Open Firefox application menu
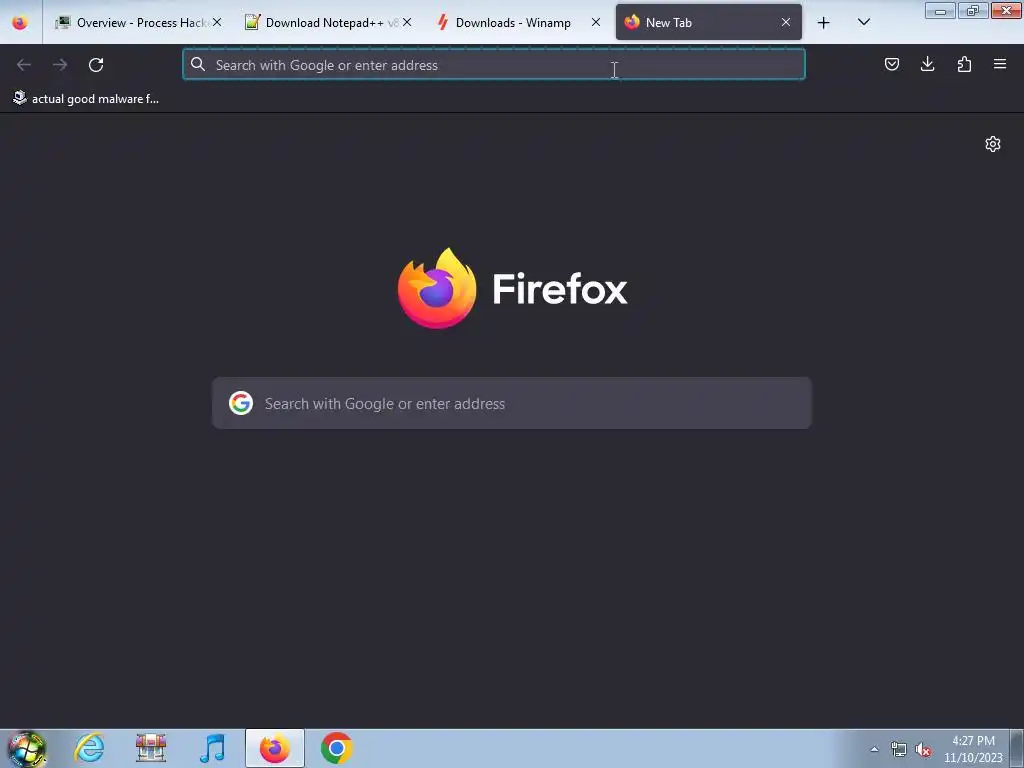 point(999,64)
